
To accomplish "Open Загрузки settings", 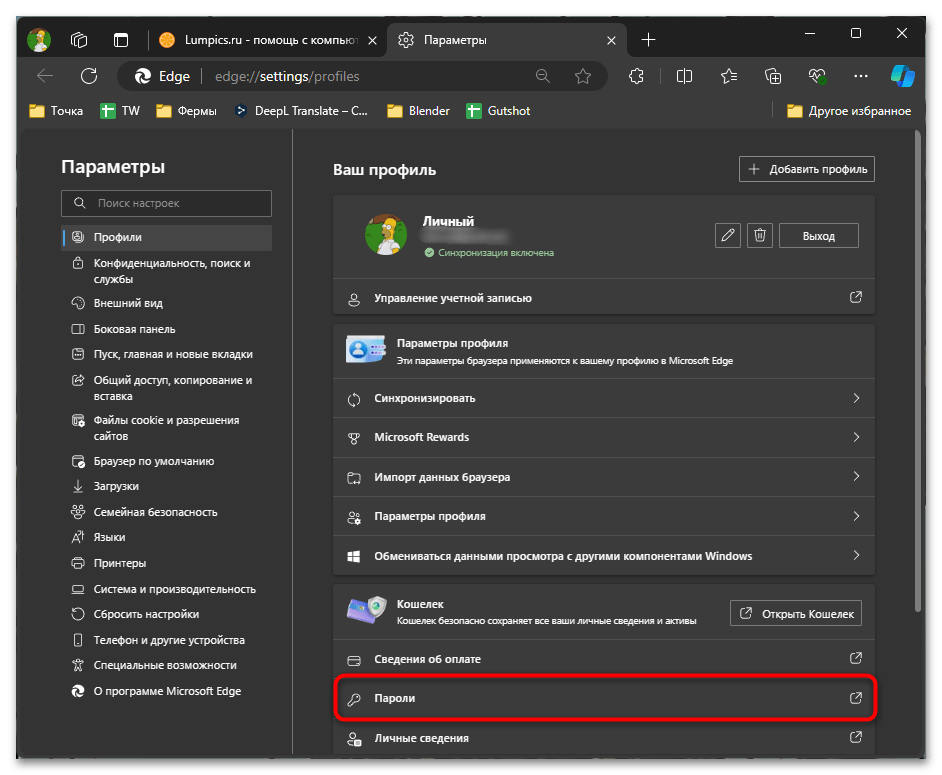I will click(x=167, y=487).
